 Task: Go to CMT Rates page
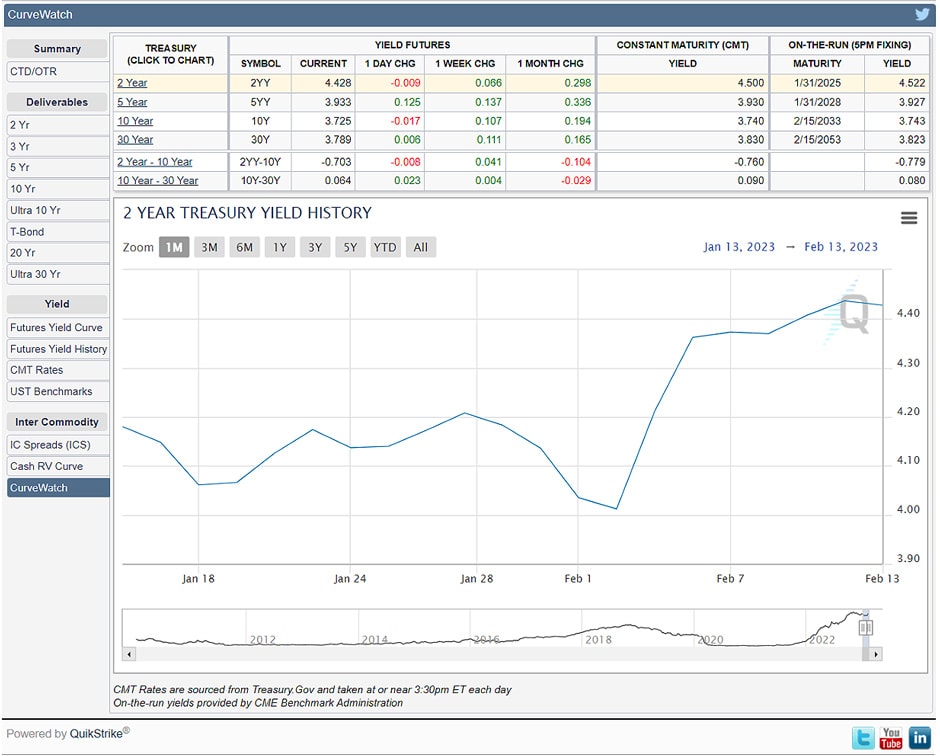37,370
